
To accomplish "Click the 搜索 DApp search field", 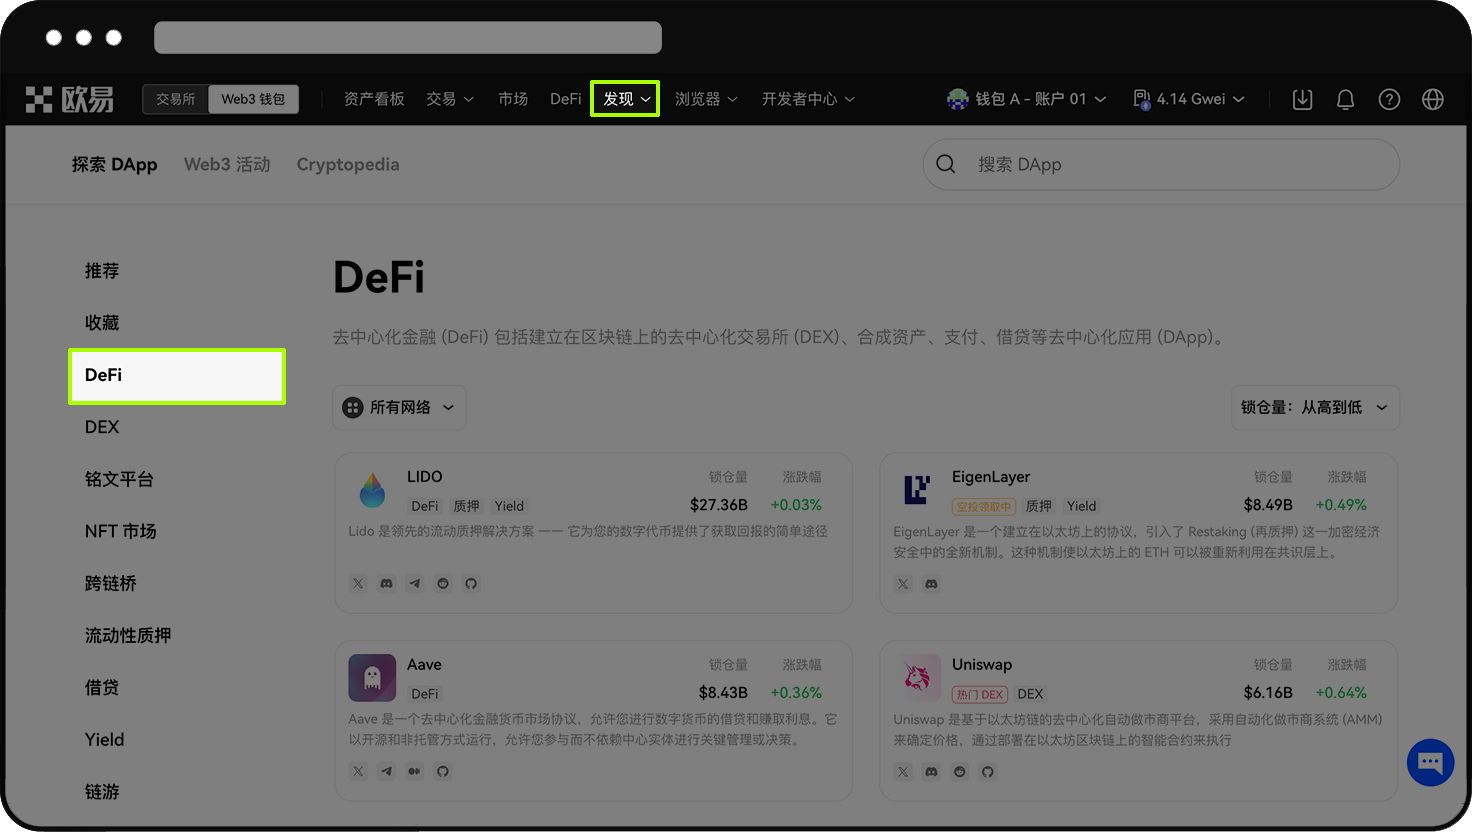I will (1161, 164).
